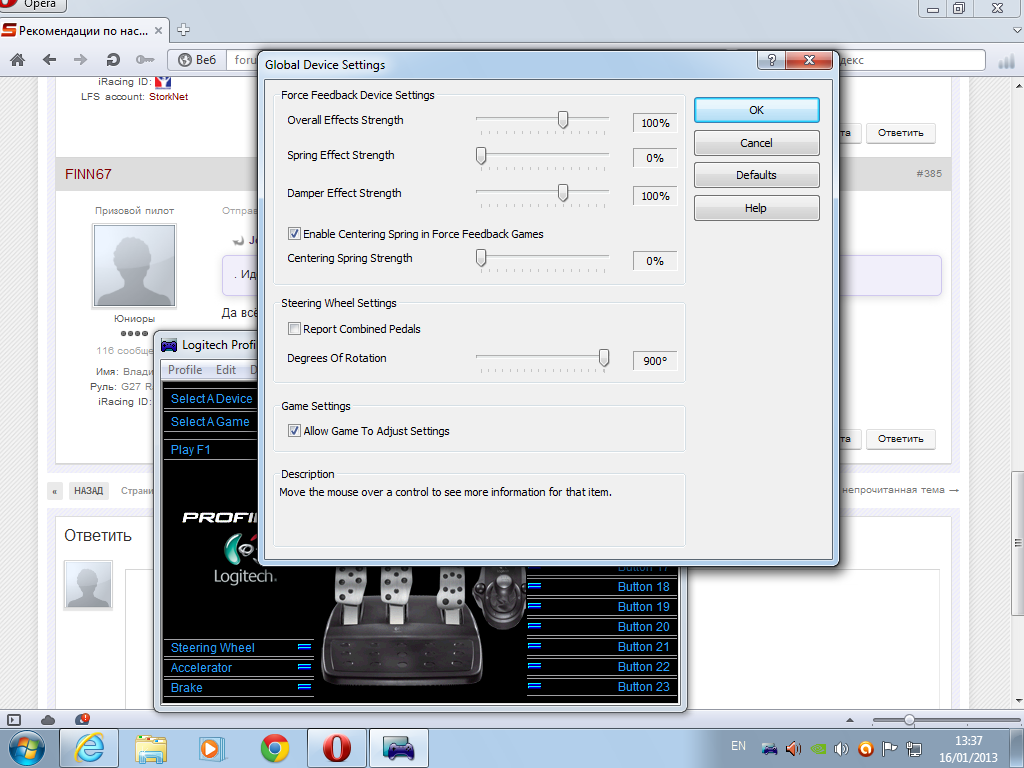Uncheck Enable Centering Spring in Force Feedback Games

(295, 234)
